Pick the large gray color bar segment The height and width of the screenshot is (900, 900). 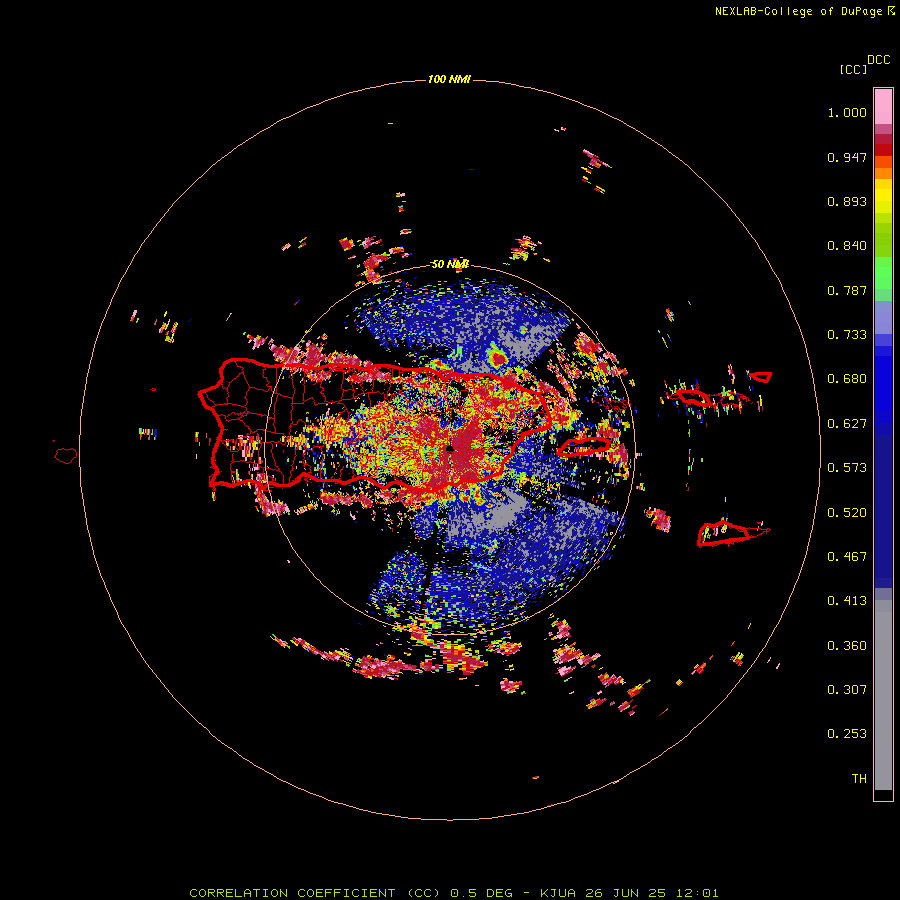click(x=883, y=695)
